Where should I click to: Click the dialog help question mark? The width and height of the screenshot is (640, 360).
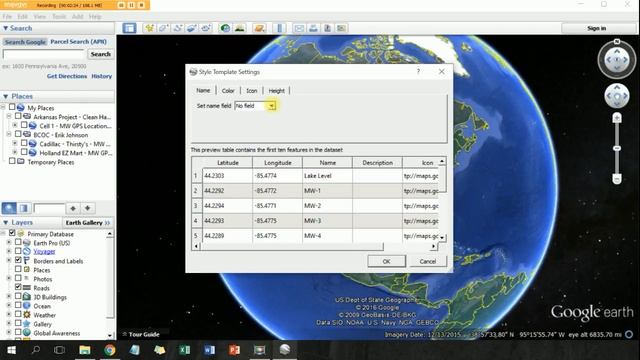pyautogui.click(x=418, y=71)
